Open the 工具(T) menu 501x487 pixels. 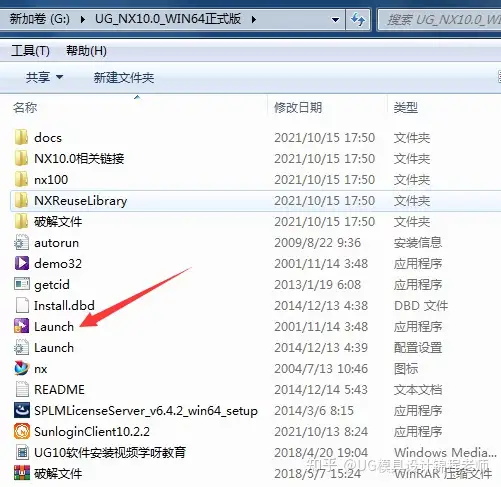30,51
